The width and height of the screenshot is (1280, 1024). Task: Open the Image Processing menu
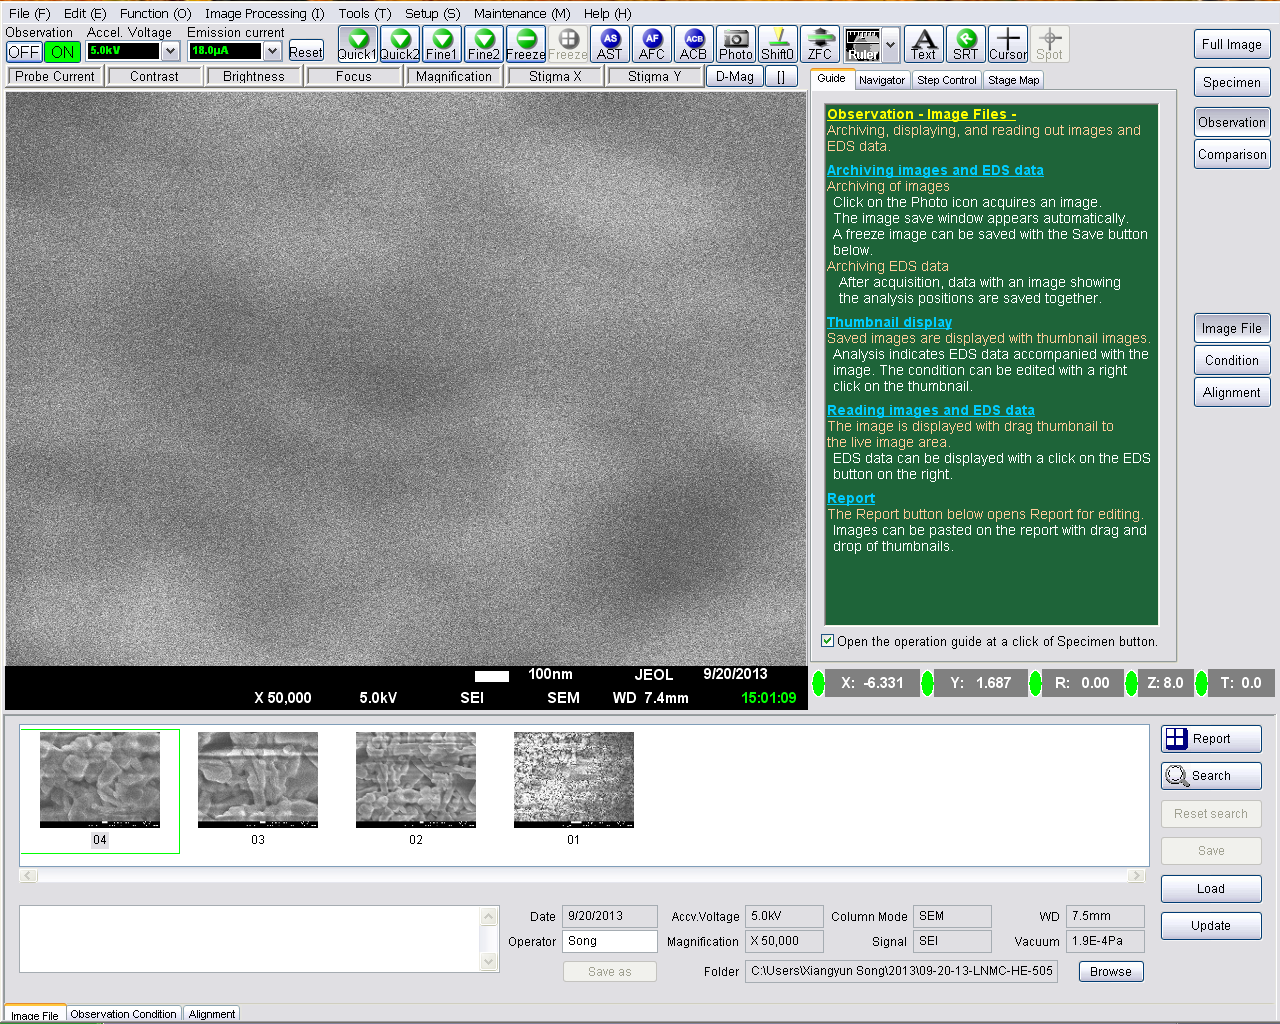[264, 13]
